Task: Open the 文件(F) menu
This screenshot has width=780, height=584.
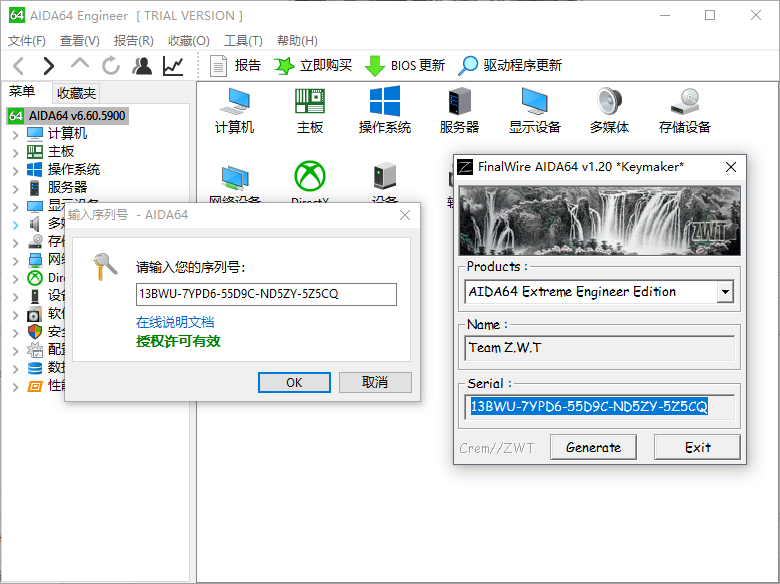Action: point(27,41)
